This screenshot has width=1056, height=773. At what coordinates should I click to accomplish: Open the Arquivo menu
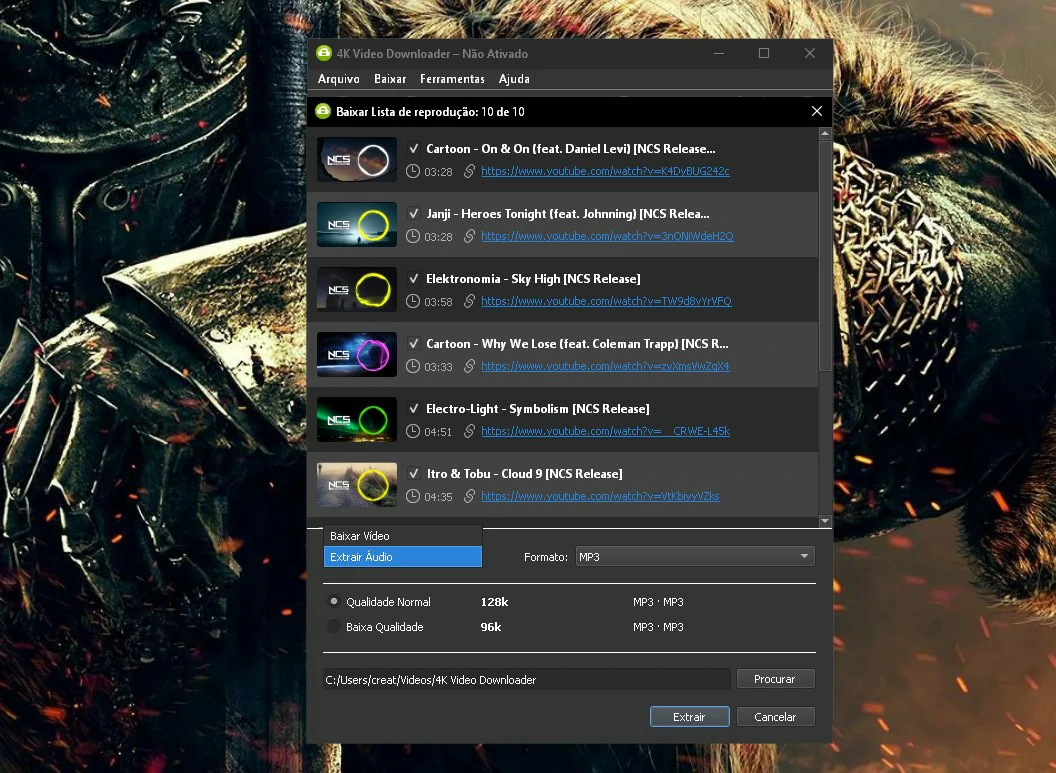tap(339, 79)
